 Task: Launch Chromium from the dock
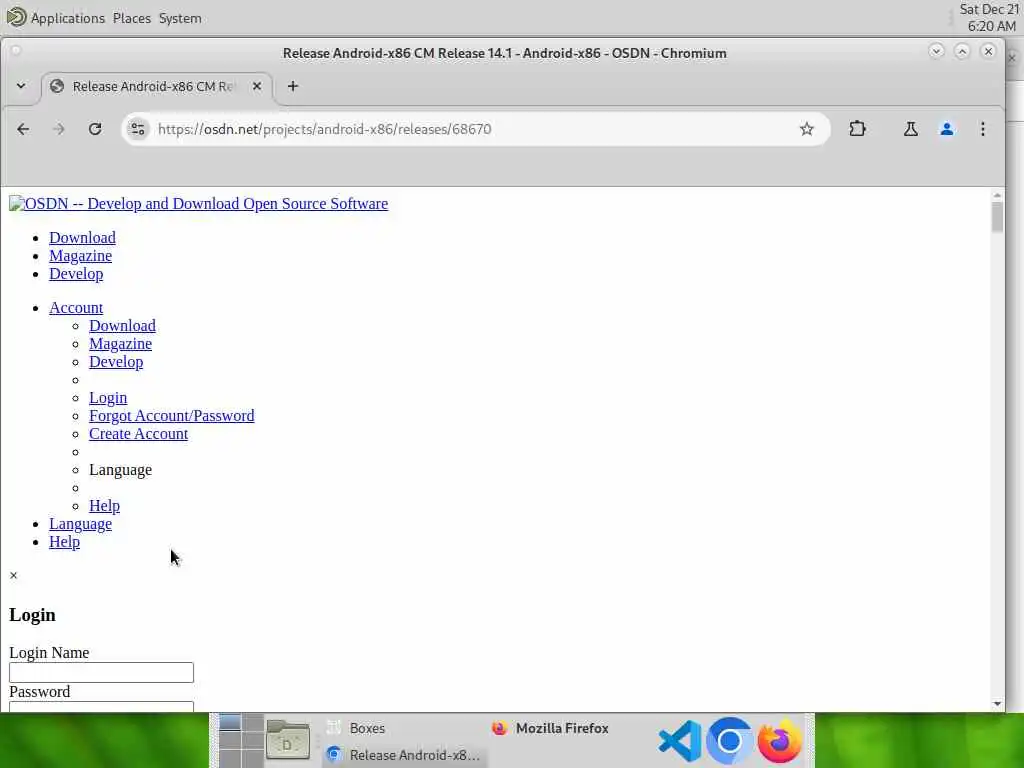[729, 741]
